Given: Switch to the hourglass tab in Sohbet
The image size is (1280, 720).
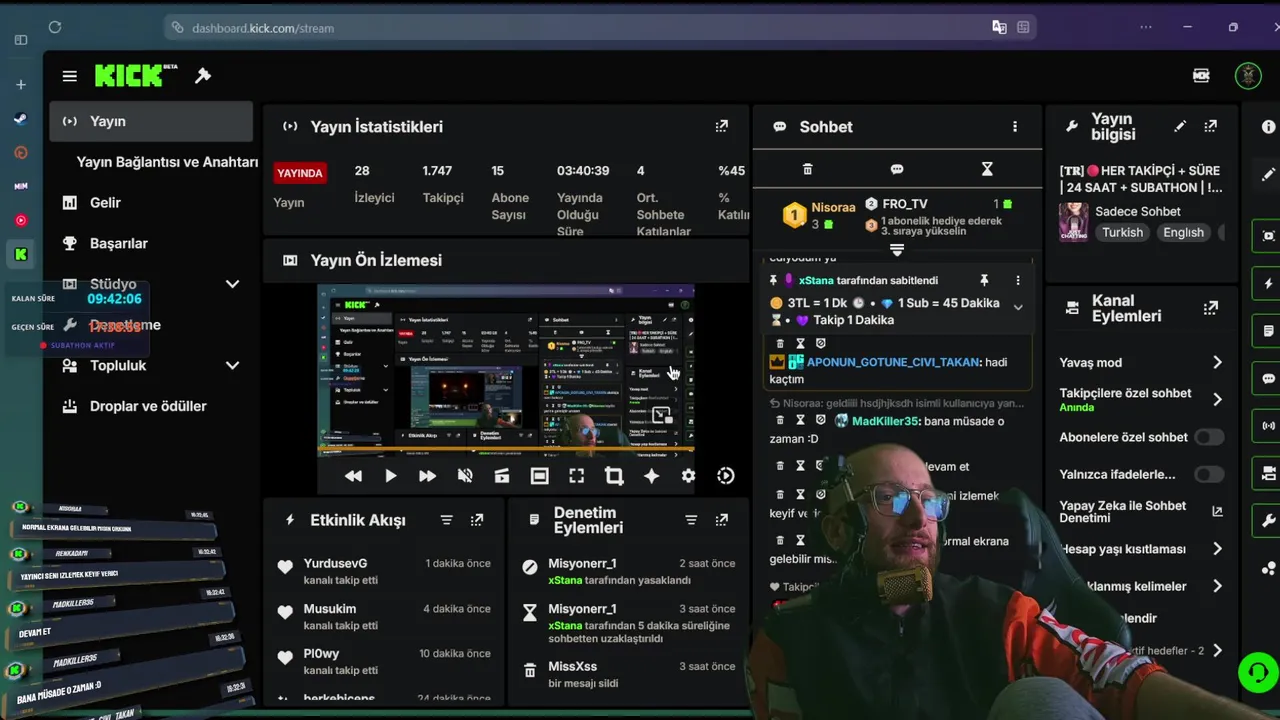Looking at the screenshot, I should (x=987, y=169).
